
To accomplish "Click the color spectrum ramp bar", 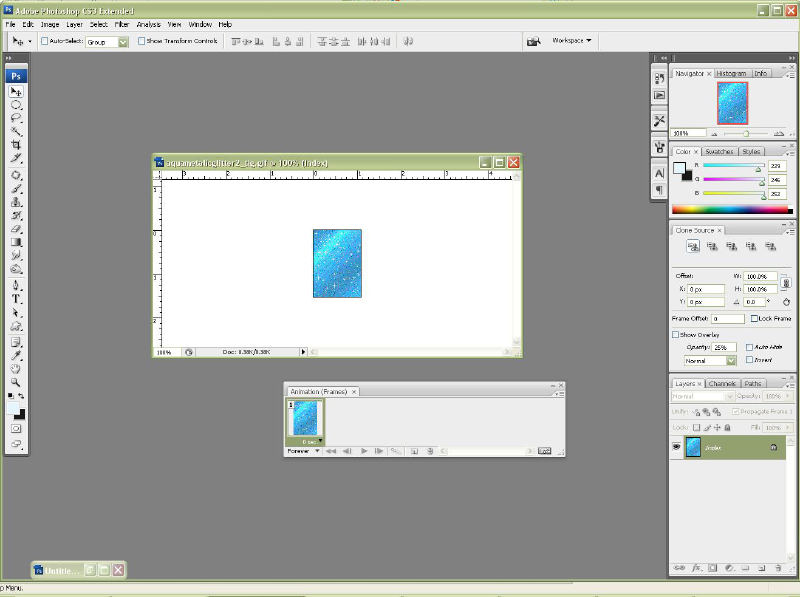I will (730, 210).
